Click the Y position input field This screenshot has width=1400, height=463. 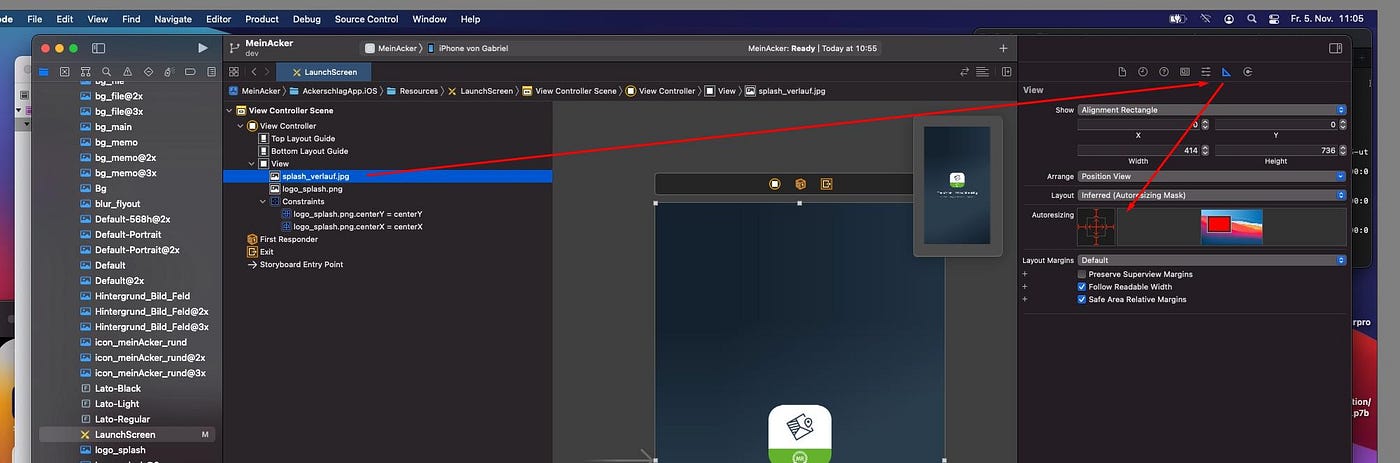point(1276,125)
